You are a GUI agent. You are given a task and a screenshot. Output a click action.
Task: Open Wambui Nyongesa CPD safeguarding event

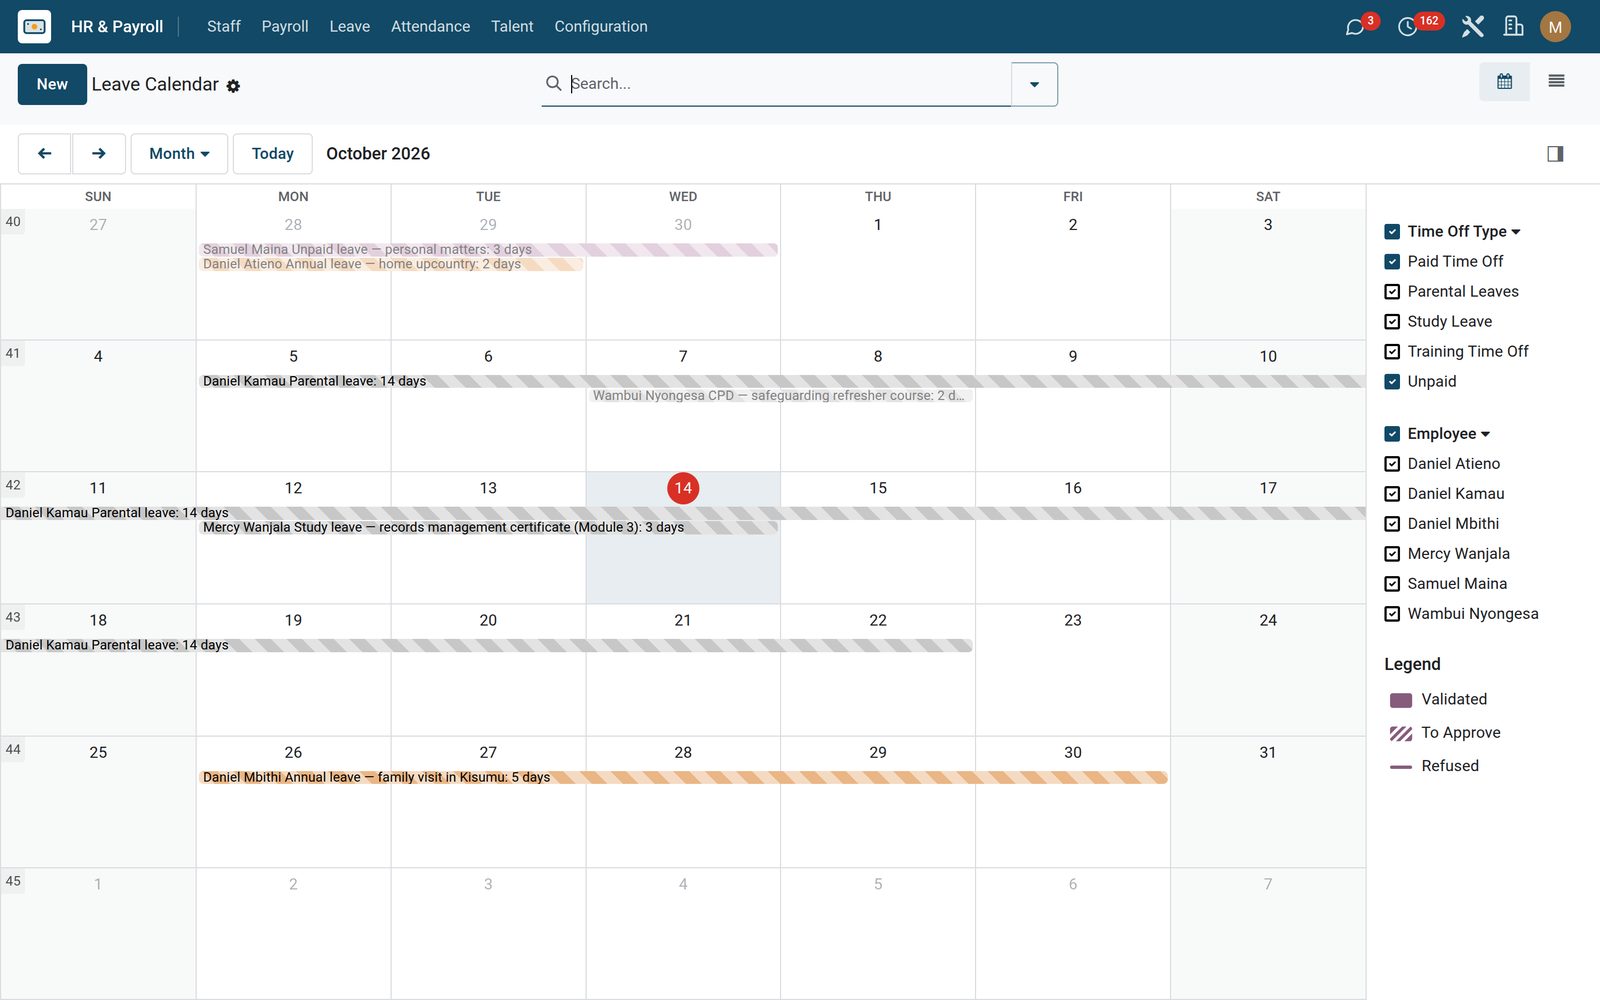tap(781, 396)
